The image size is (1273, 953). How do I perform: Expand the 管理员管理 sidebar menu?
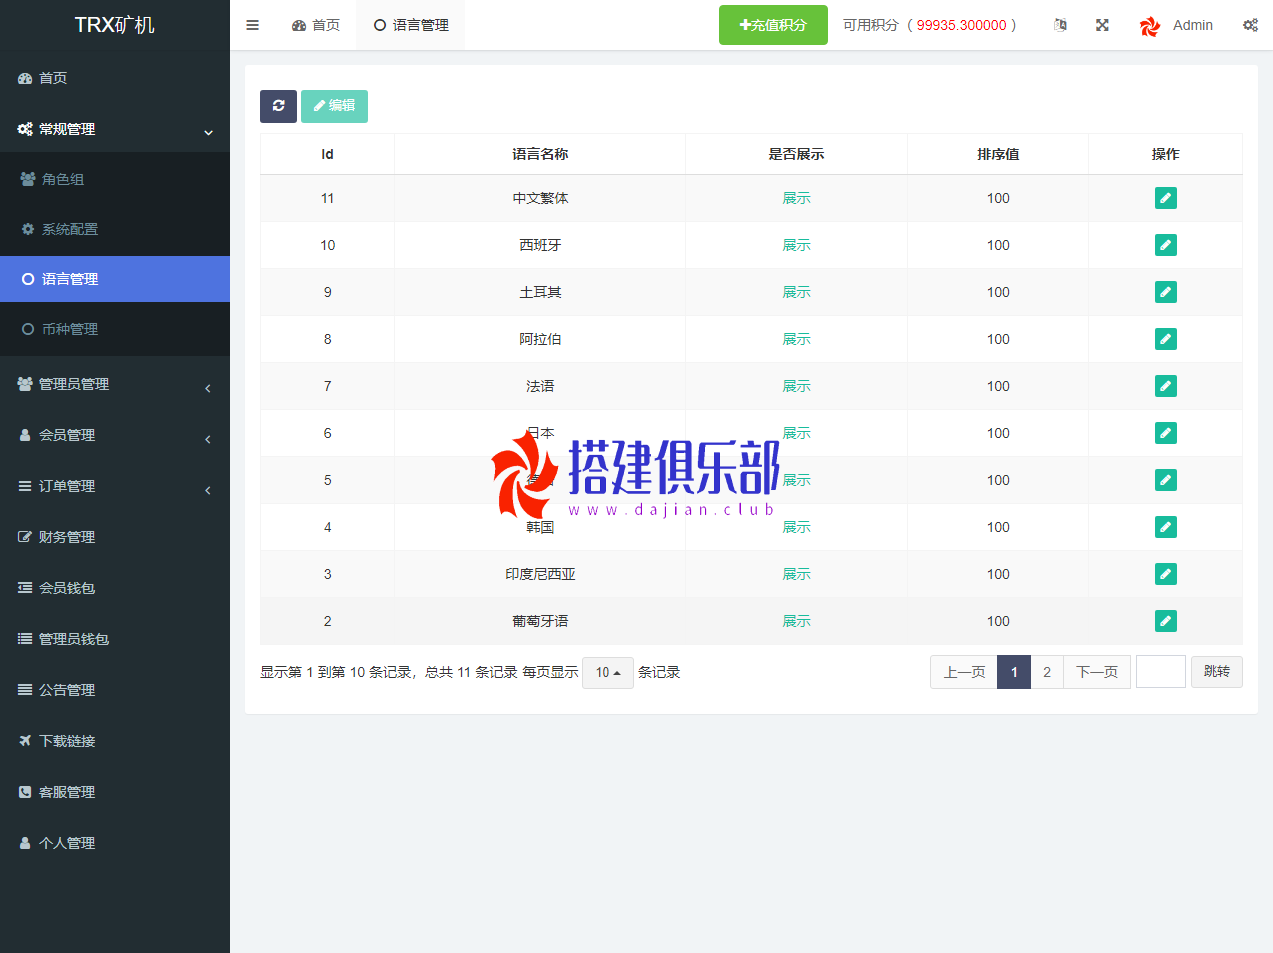(114, 384)
